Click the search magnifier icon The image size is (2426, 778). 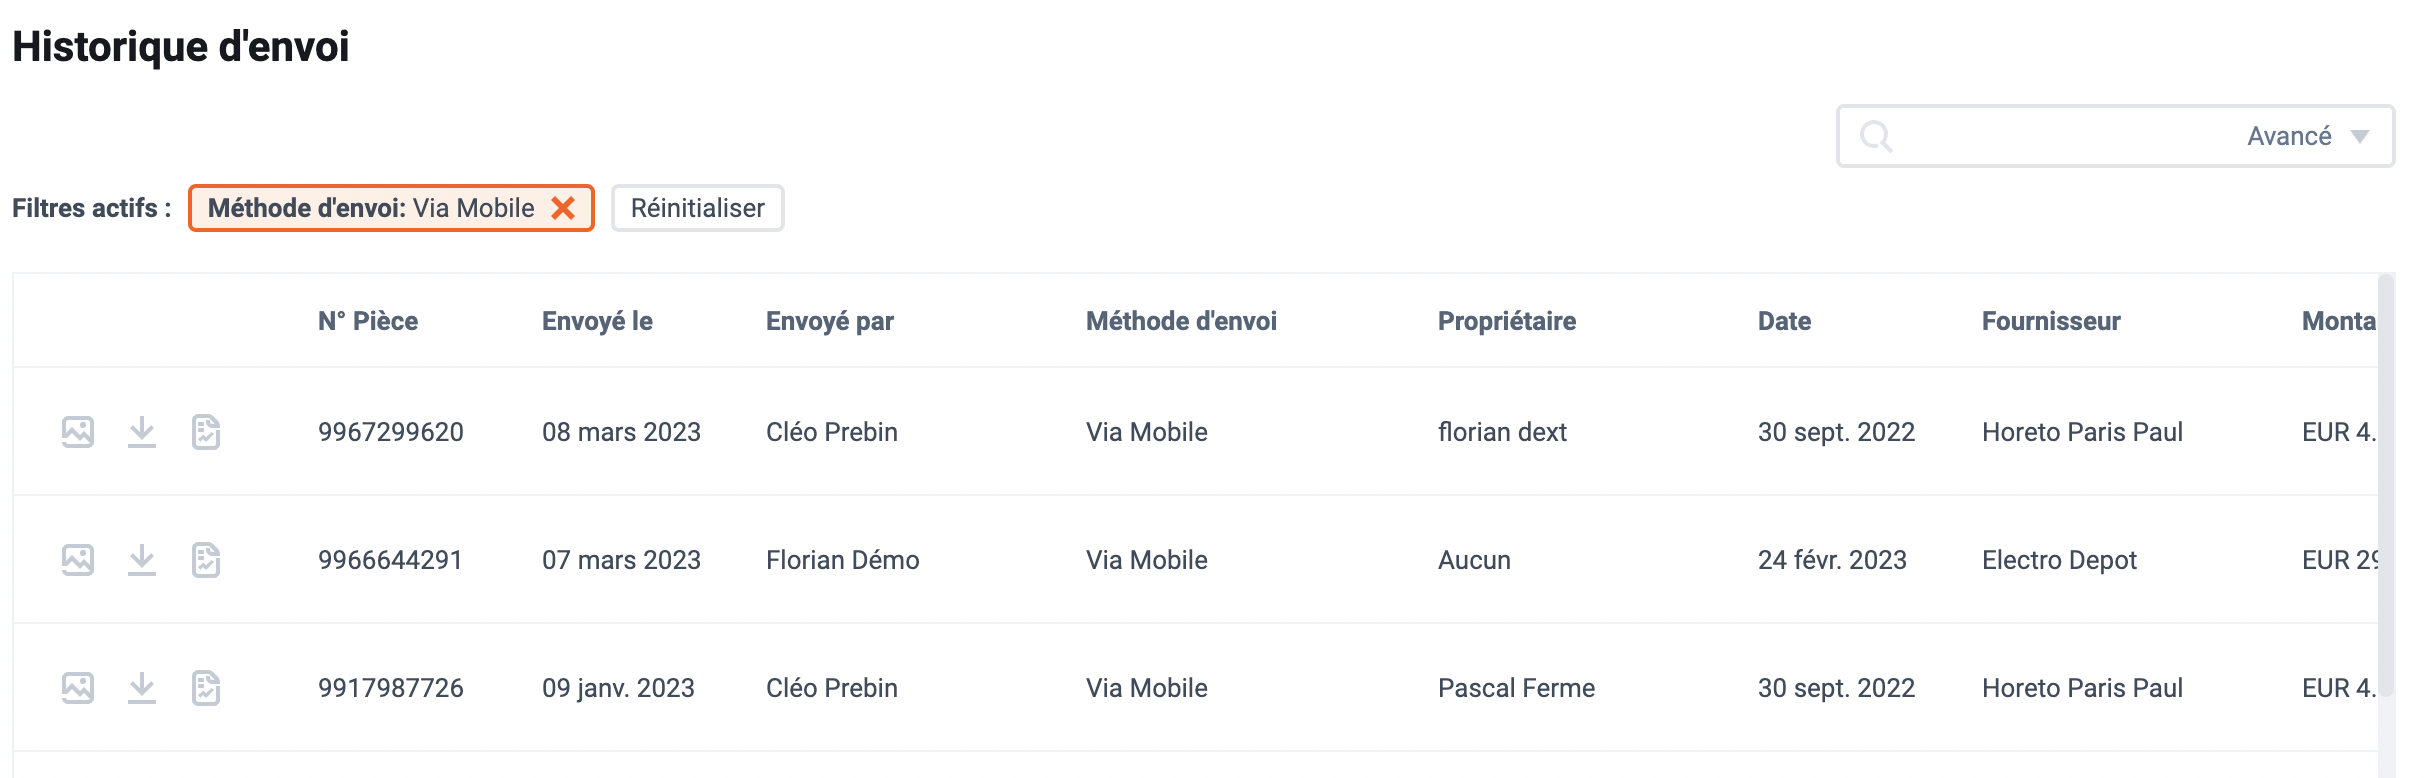click(1876, 136)
